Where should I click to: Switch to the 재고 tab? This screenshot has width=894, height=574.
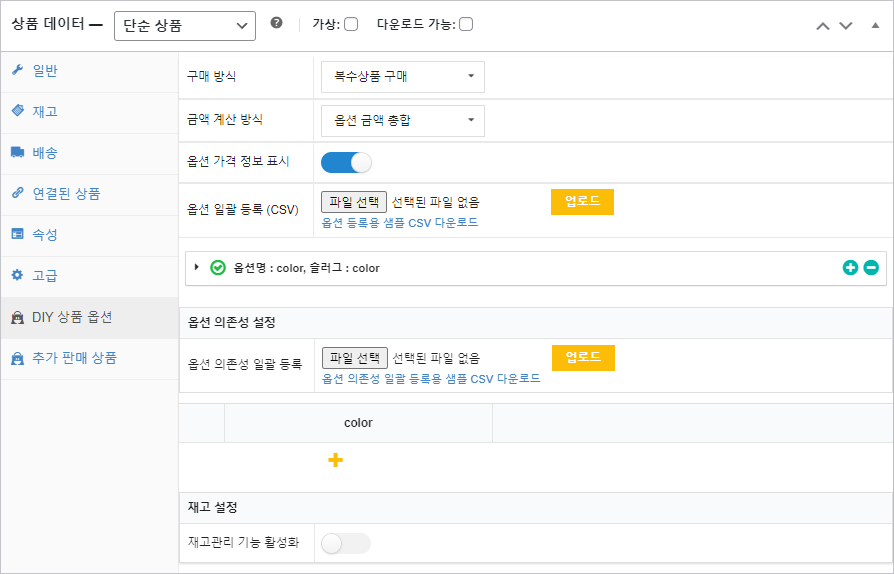click(45, 112)
